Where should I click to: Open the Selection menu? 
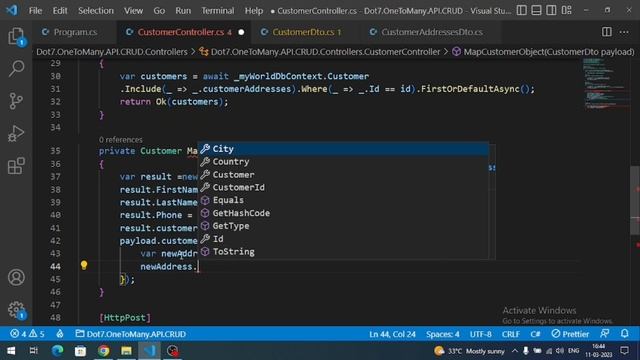96,11
